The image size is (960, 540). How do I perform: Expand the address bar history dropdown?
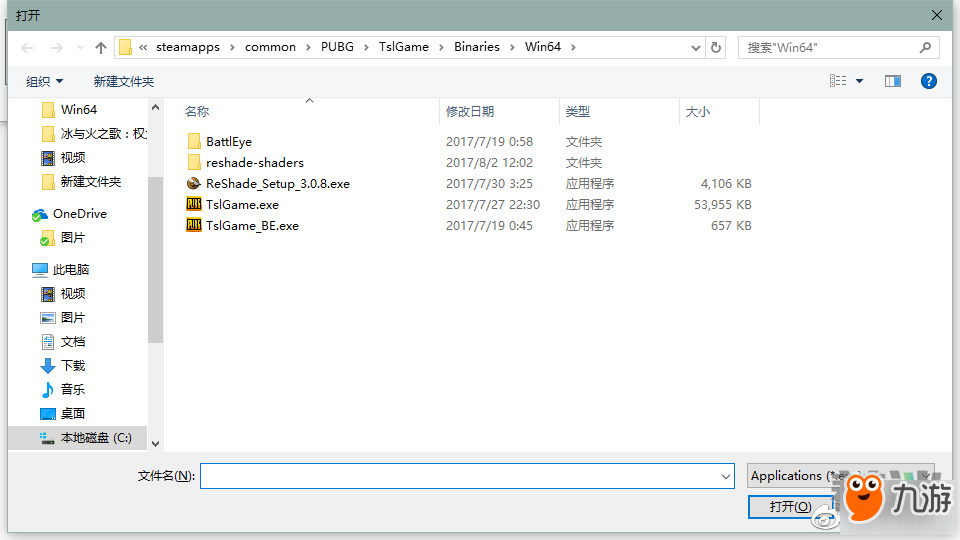[x=696, y=48]
